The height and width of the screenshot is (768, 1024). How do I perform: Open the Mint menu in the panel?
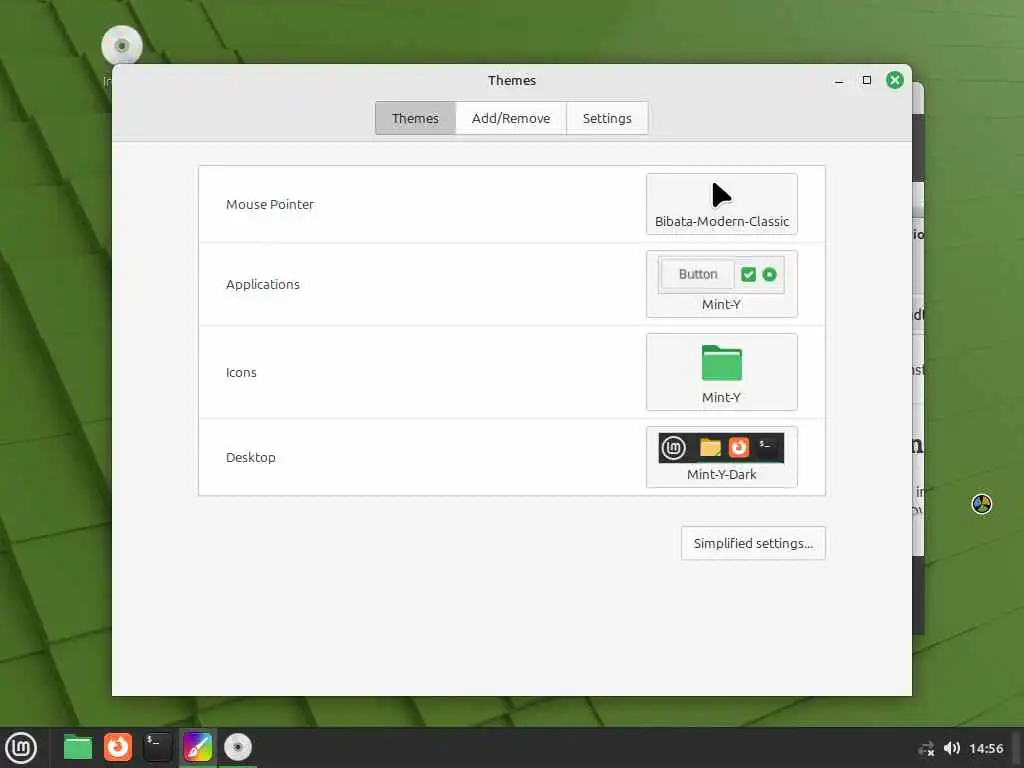coord(21,747)
